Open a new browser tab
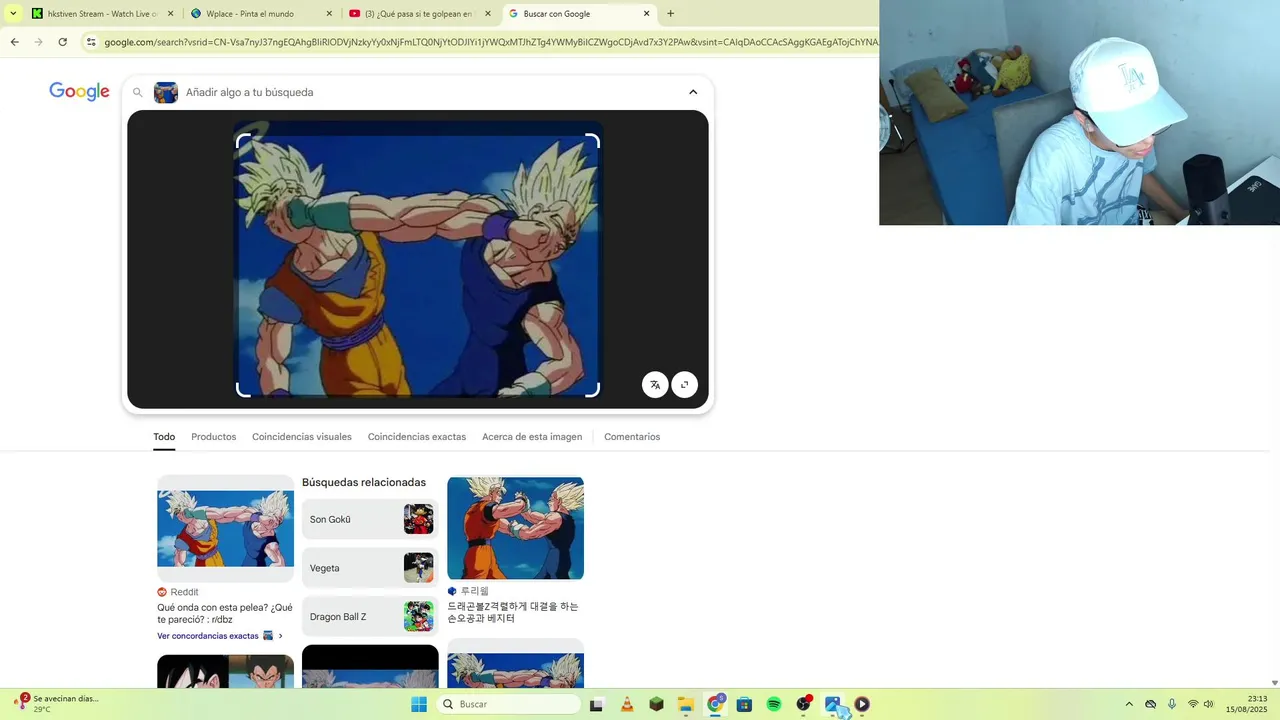The width and height of the screenshot is (1280, 720). [x=670, y=14]
